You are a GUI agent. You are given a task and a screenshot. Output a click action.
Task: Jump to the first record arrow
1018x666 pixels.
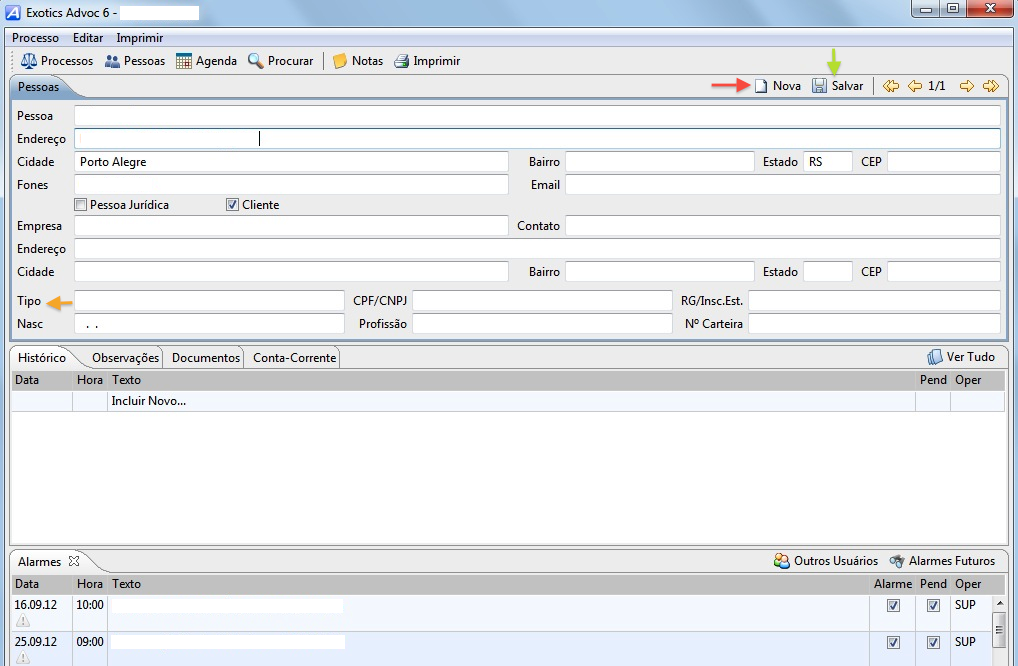pyautogui.click(x=890, y=86)
